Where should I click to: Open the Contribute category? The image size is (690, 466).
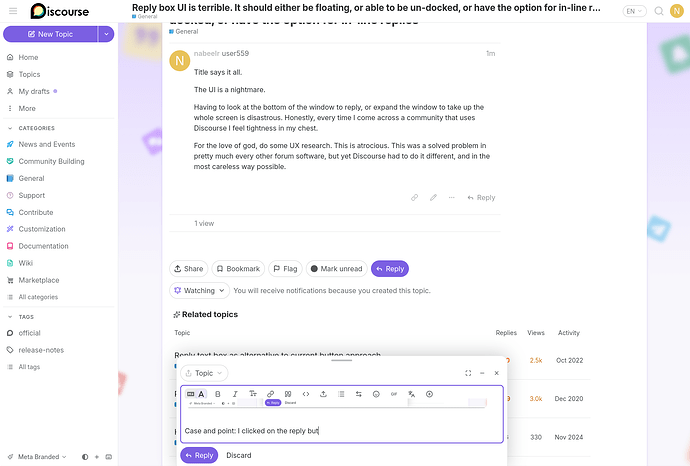36,212
